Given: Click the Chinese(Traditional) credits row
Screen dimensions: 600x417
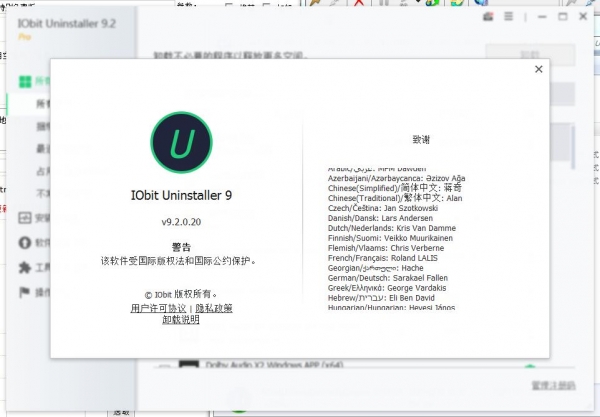Looking at the screenshot, I should [x=395, y=198].
